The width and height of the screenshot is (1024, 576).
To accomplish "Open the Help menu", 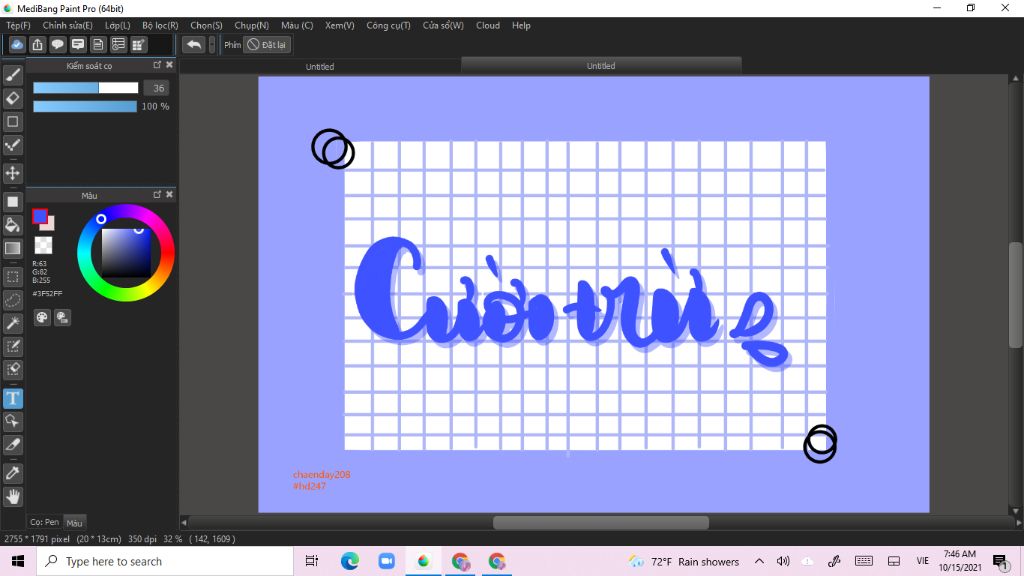I will (521, 25).
